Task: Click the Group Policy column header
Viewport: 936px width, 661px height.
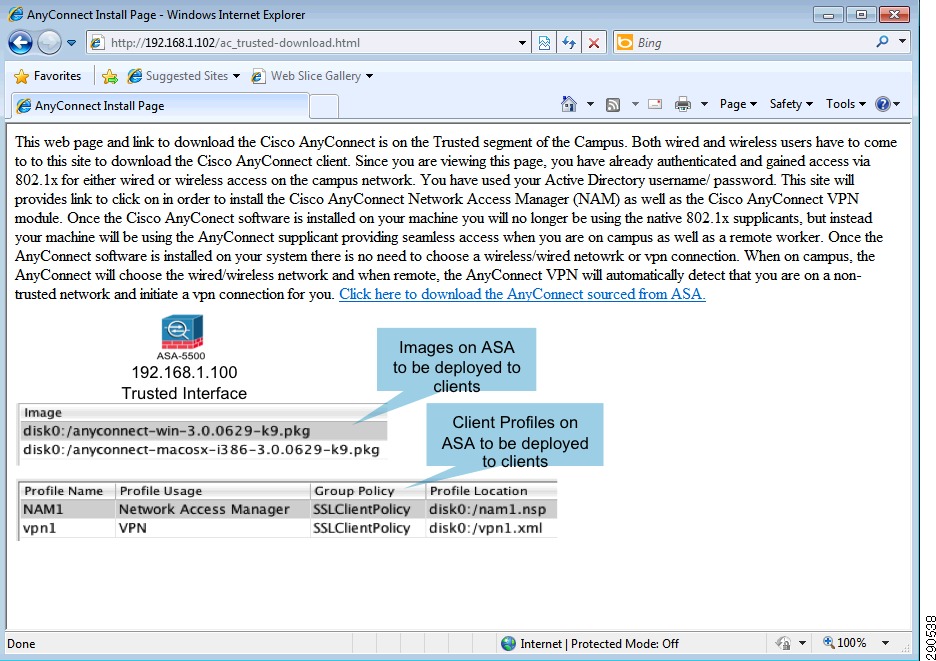Action: coord(368,491)
